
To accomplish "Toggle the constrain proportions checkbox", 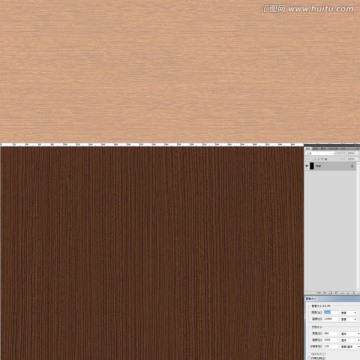I will [x=309, y=358].
